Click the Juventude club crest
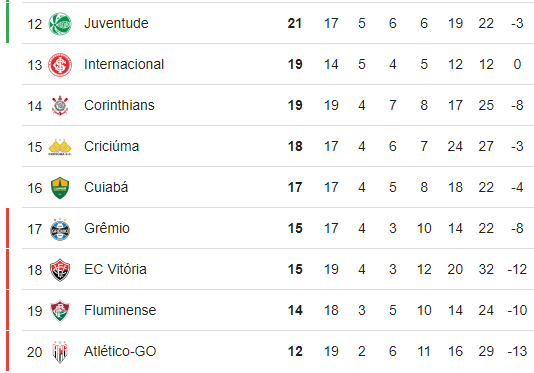This screenshot has width=534, height=373. click(60, 24)
